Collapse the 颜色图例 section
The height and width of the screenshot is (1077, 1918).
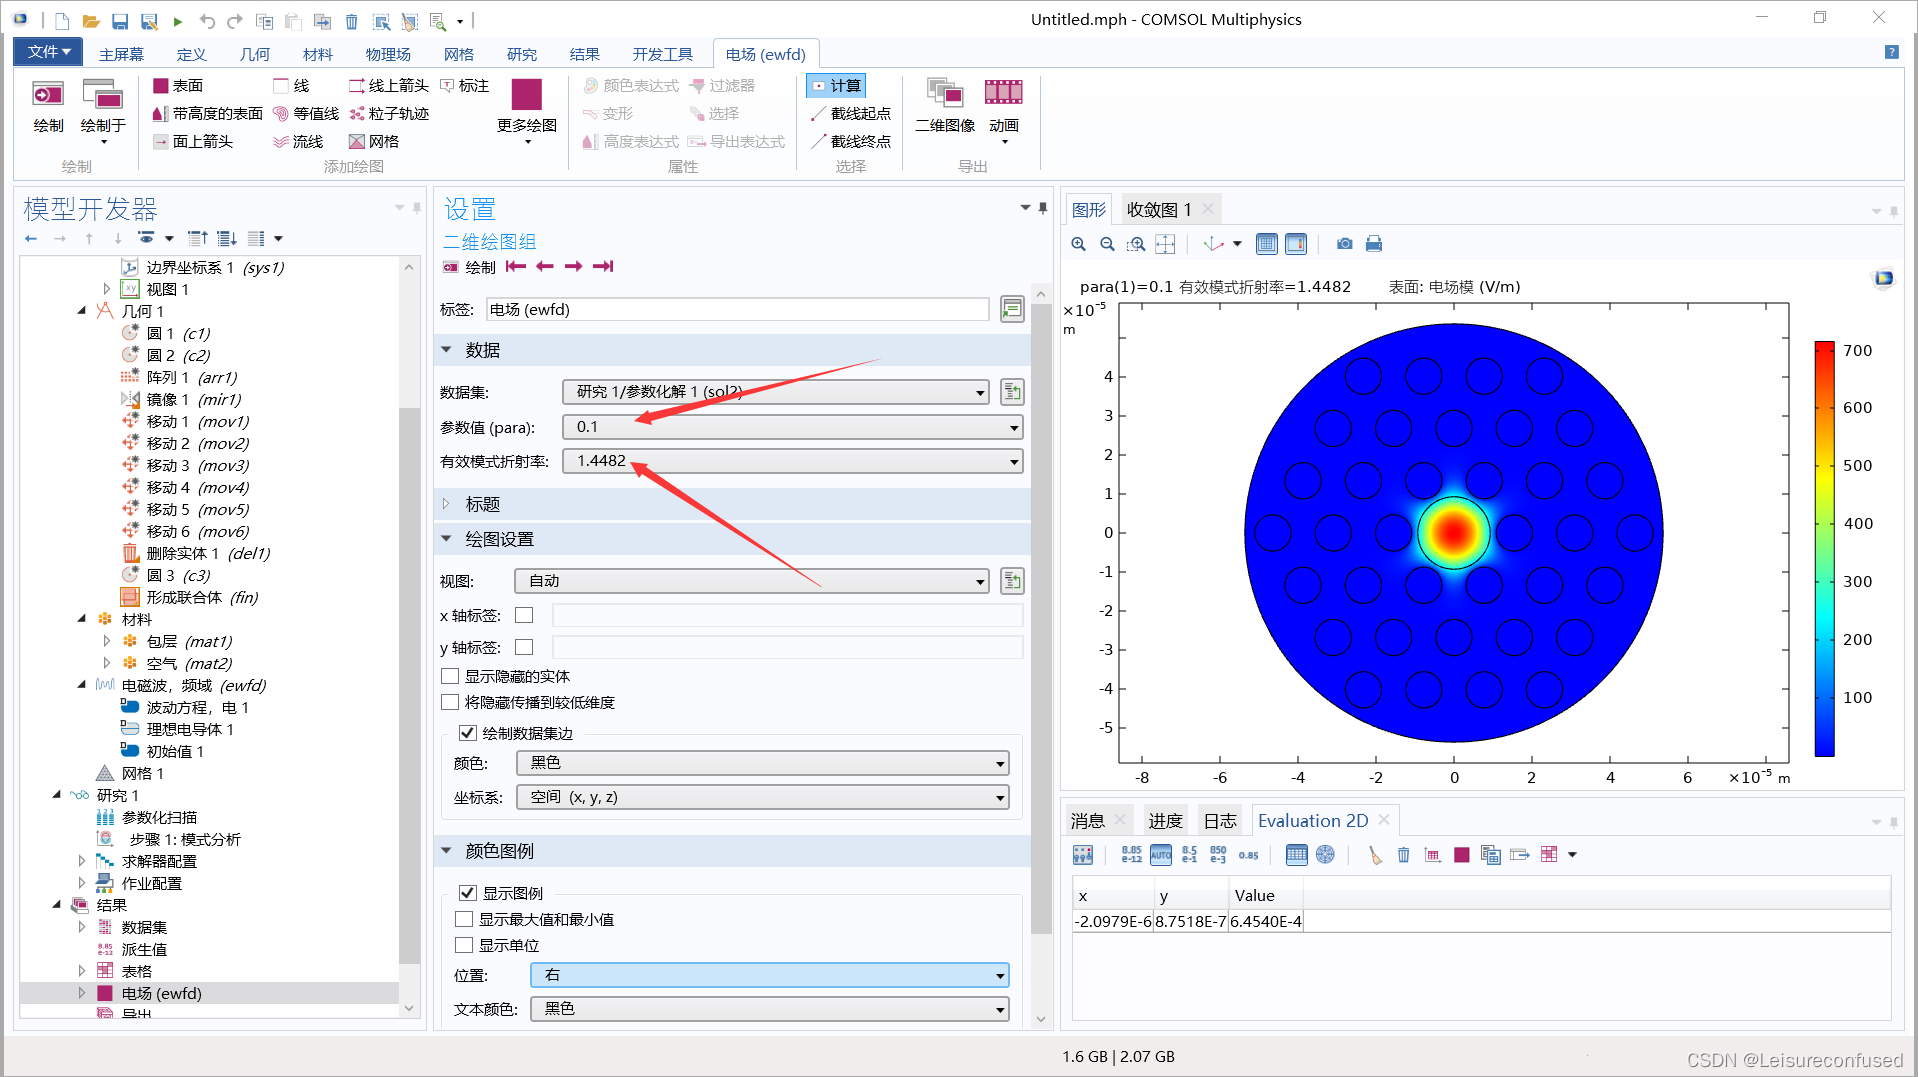tap(446, 851)
